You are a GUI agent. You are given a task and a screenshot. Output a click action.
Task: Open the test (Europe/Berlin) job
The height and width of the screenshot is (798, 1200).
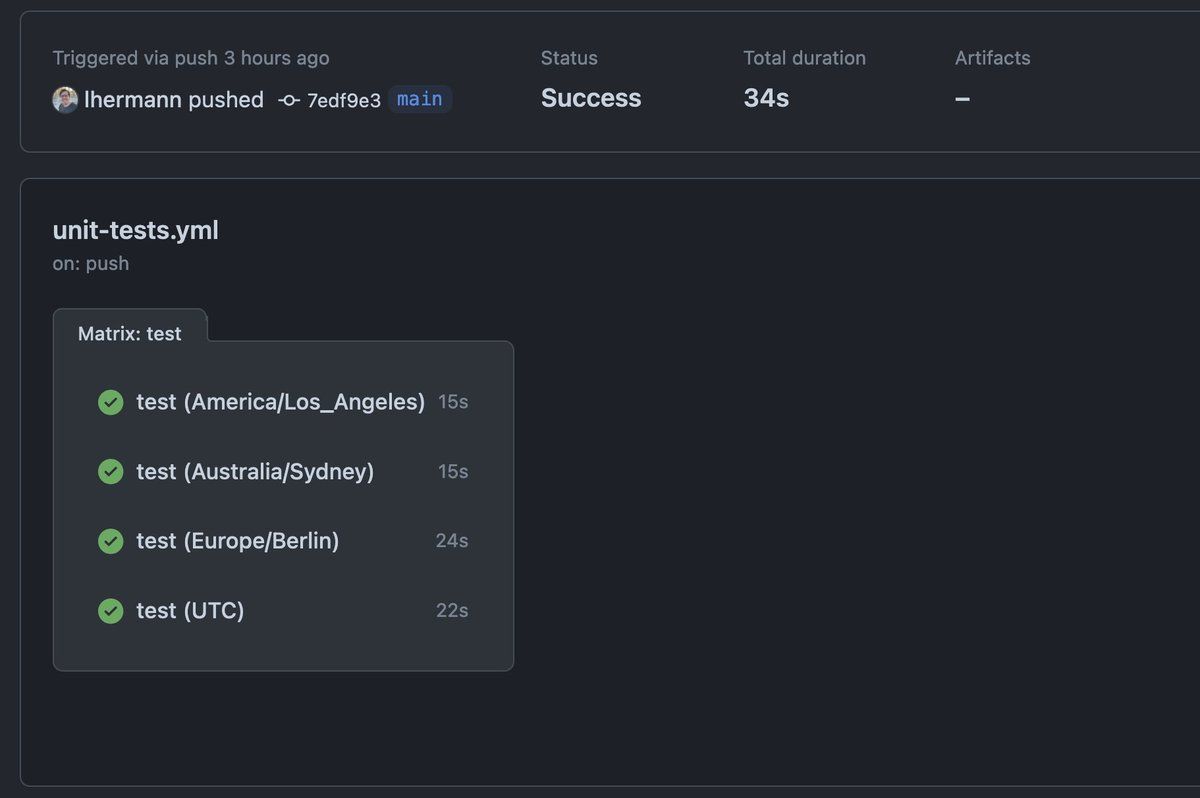click(238, 541)
